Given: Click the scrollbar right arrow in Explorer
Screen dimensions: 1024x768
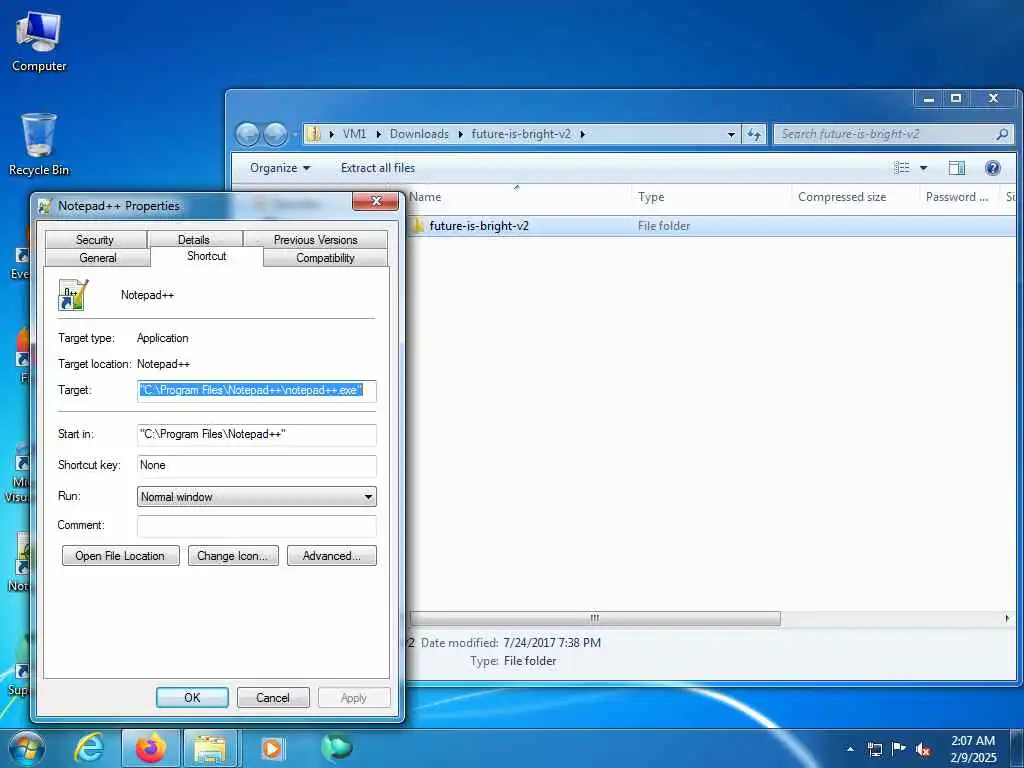Looking at the screenshot, I should [1006, 618].
